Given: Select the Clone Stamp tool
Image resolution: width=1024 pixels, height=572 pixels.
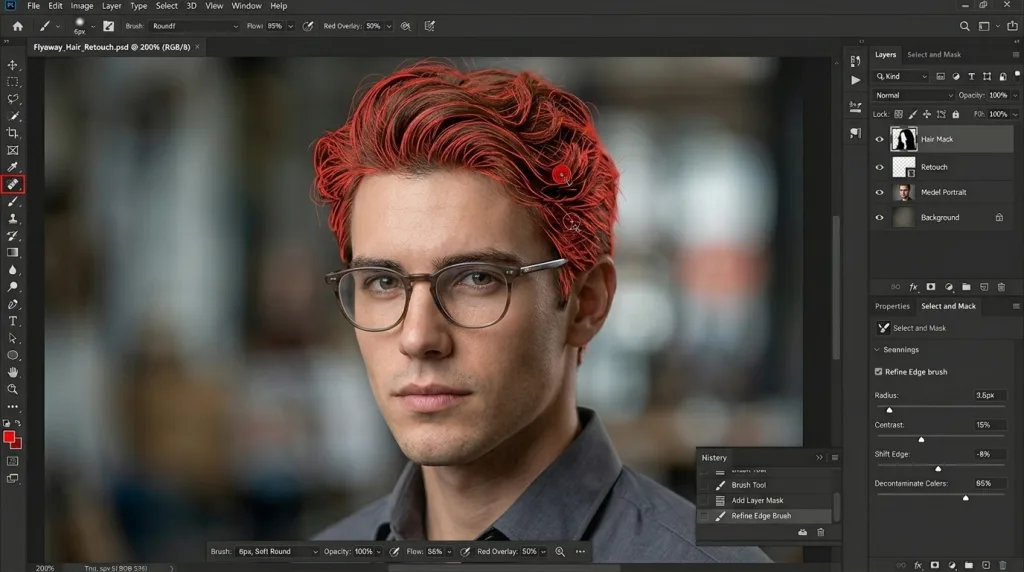Looking at the screenshot, I should (12, 219).
